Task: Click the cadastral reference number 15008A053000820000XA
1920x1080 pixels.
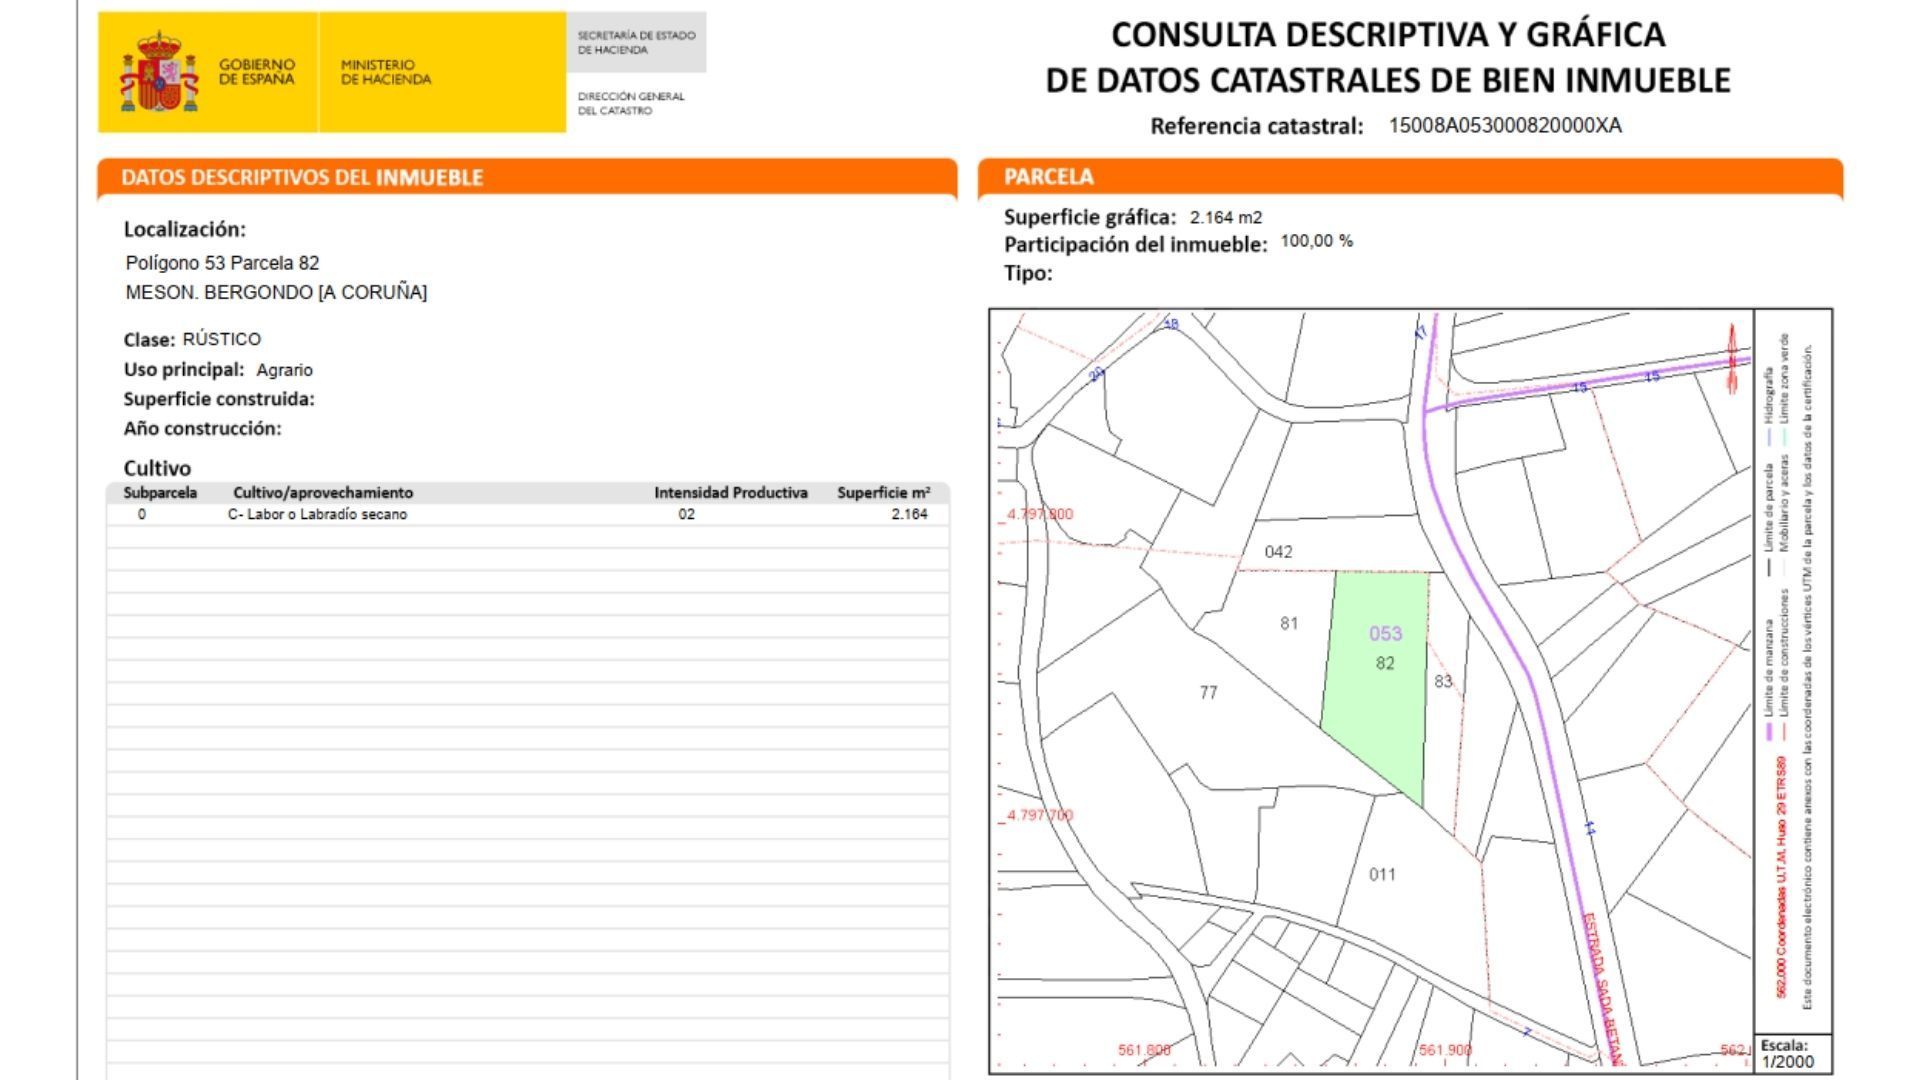Action: click(1504, 126)
